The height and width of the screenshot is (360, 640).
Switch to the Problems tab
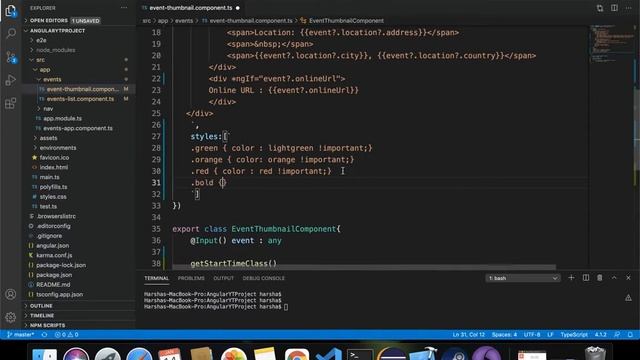(x=191, y=278)
